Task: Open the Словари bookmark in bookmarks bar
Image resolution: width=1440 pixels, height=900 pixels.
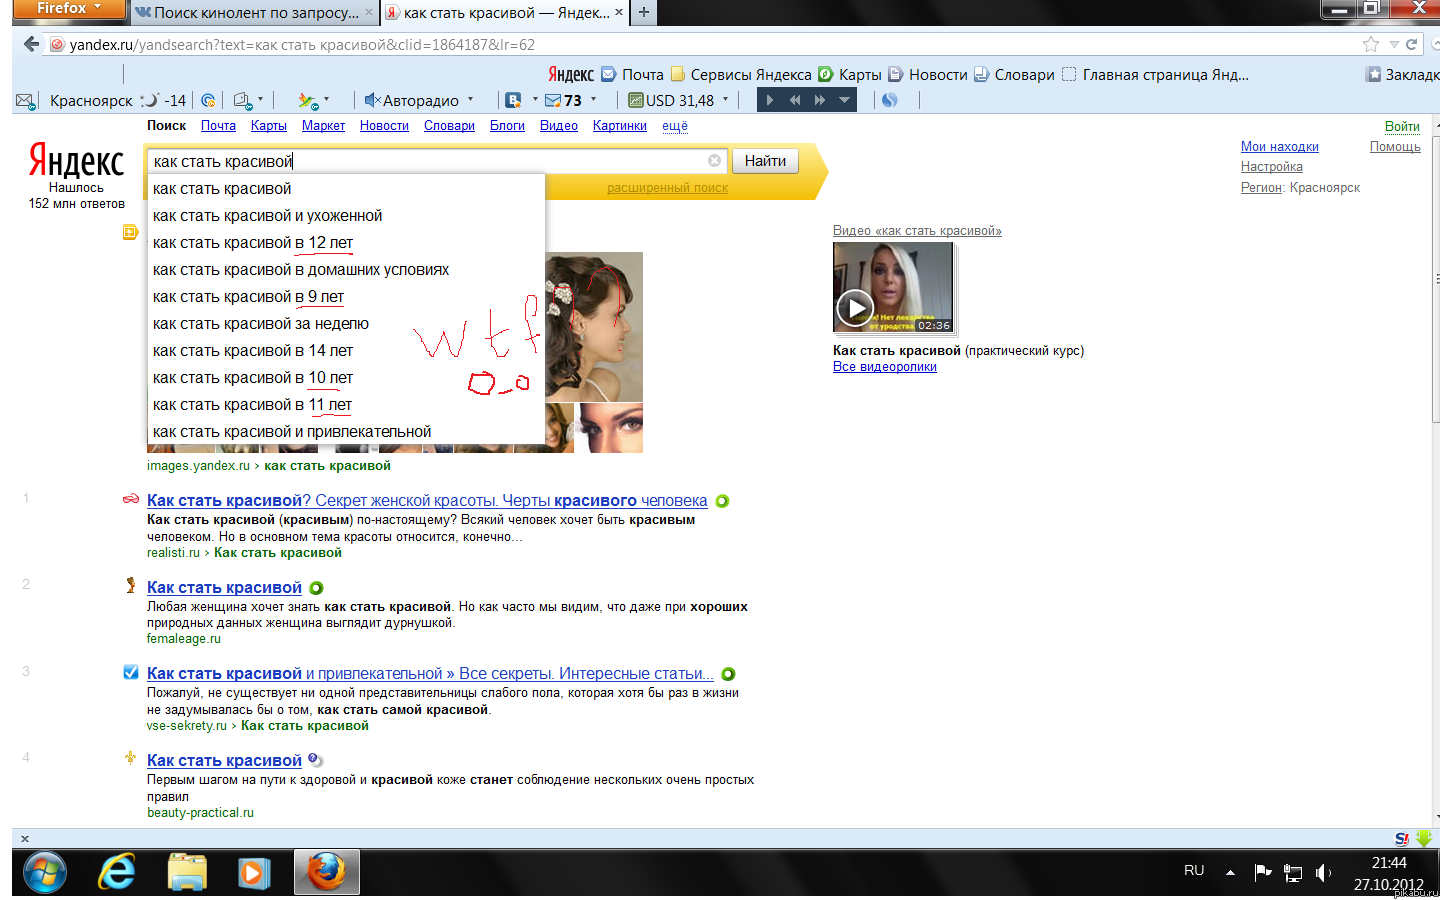Action: (x=1014, y=74)
